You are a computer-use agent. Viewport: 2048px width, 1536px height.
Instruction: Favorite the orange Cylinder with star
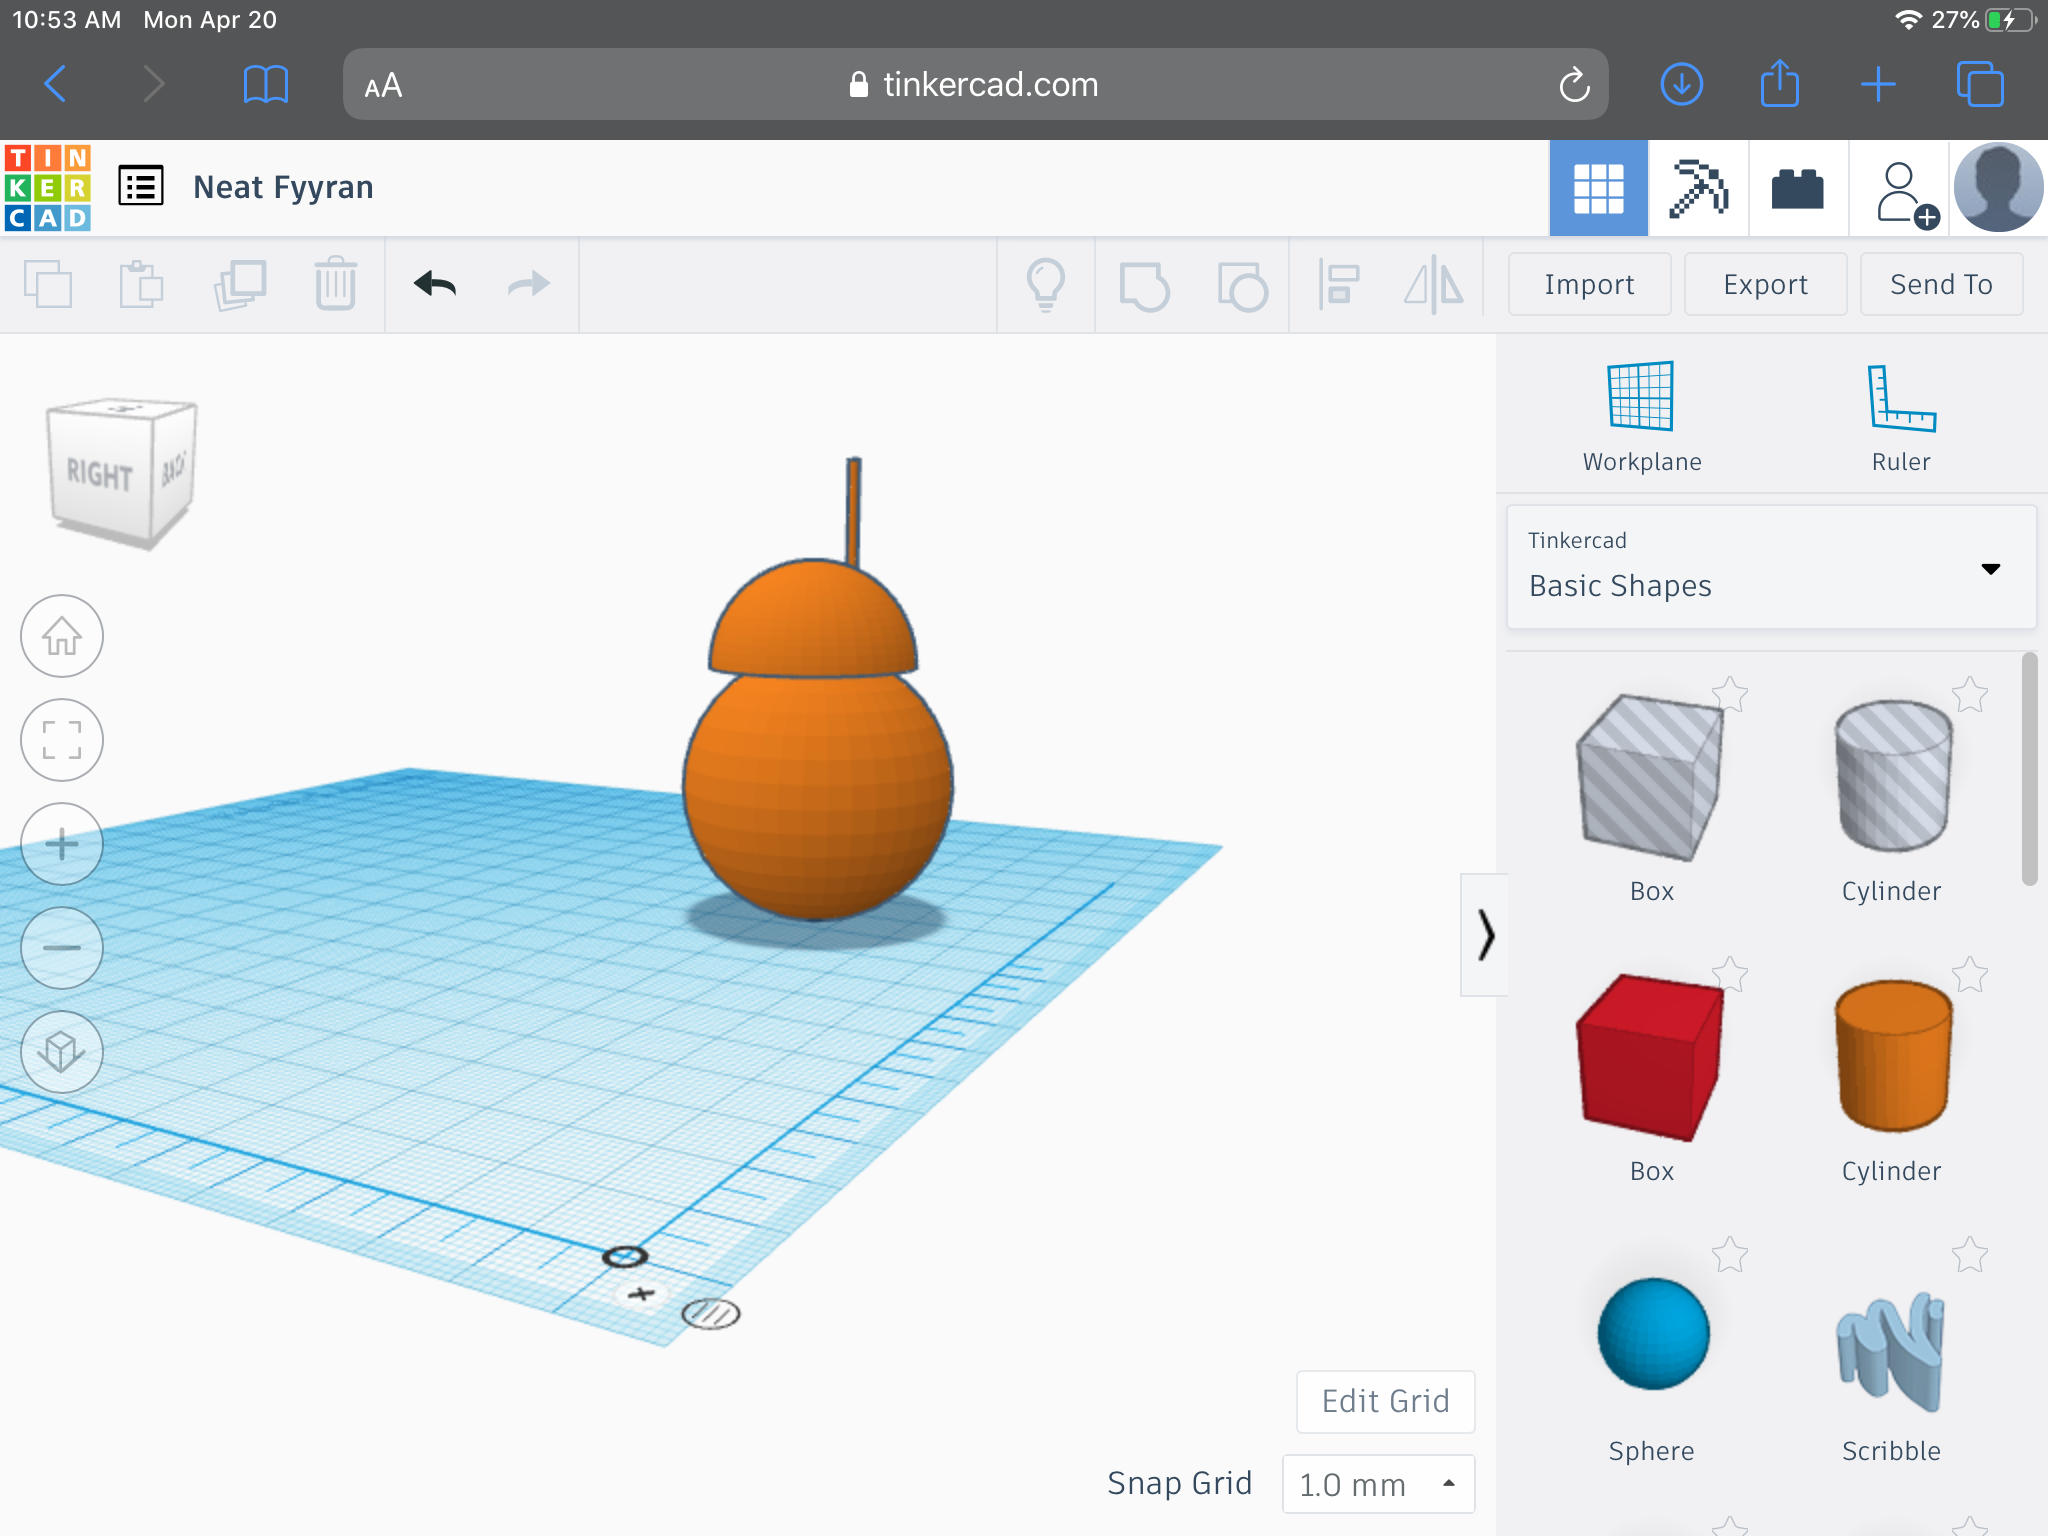click(1970, 974)
